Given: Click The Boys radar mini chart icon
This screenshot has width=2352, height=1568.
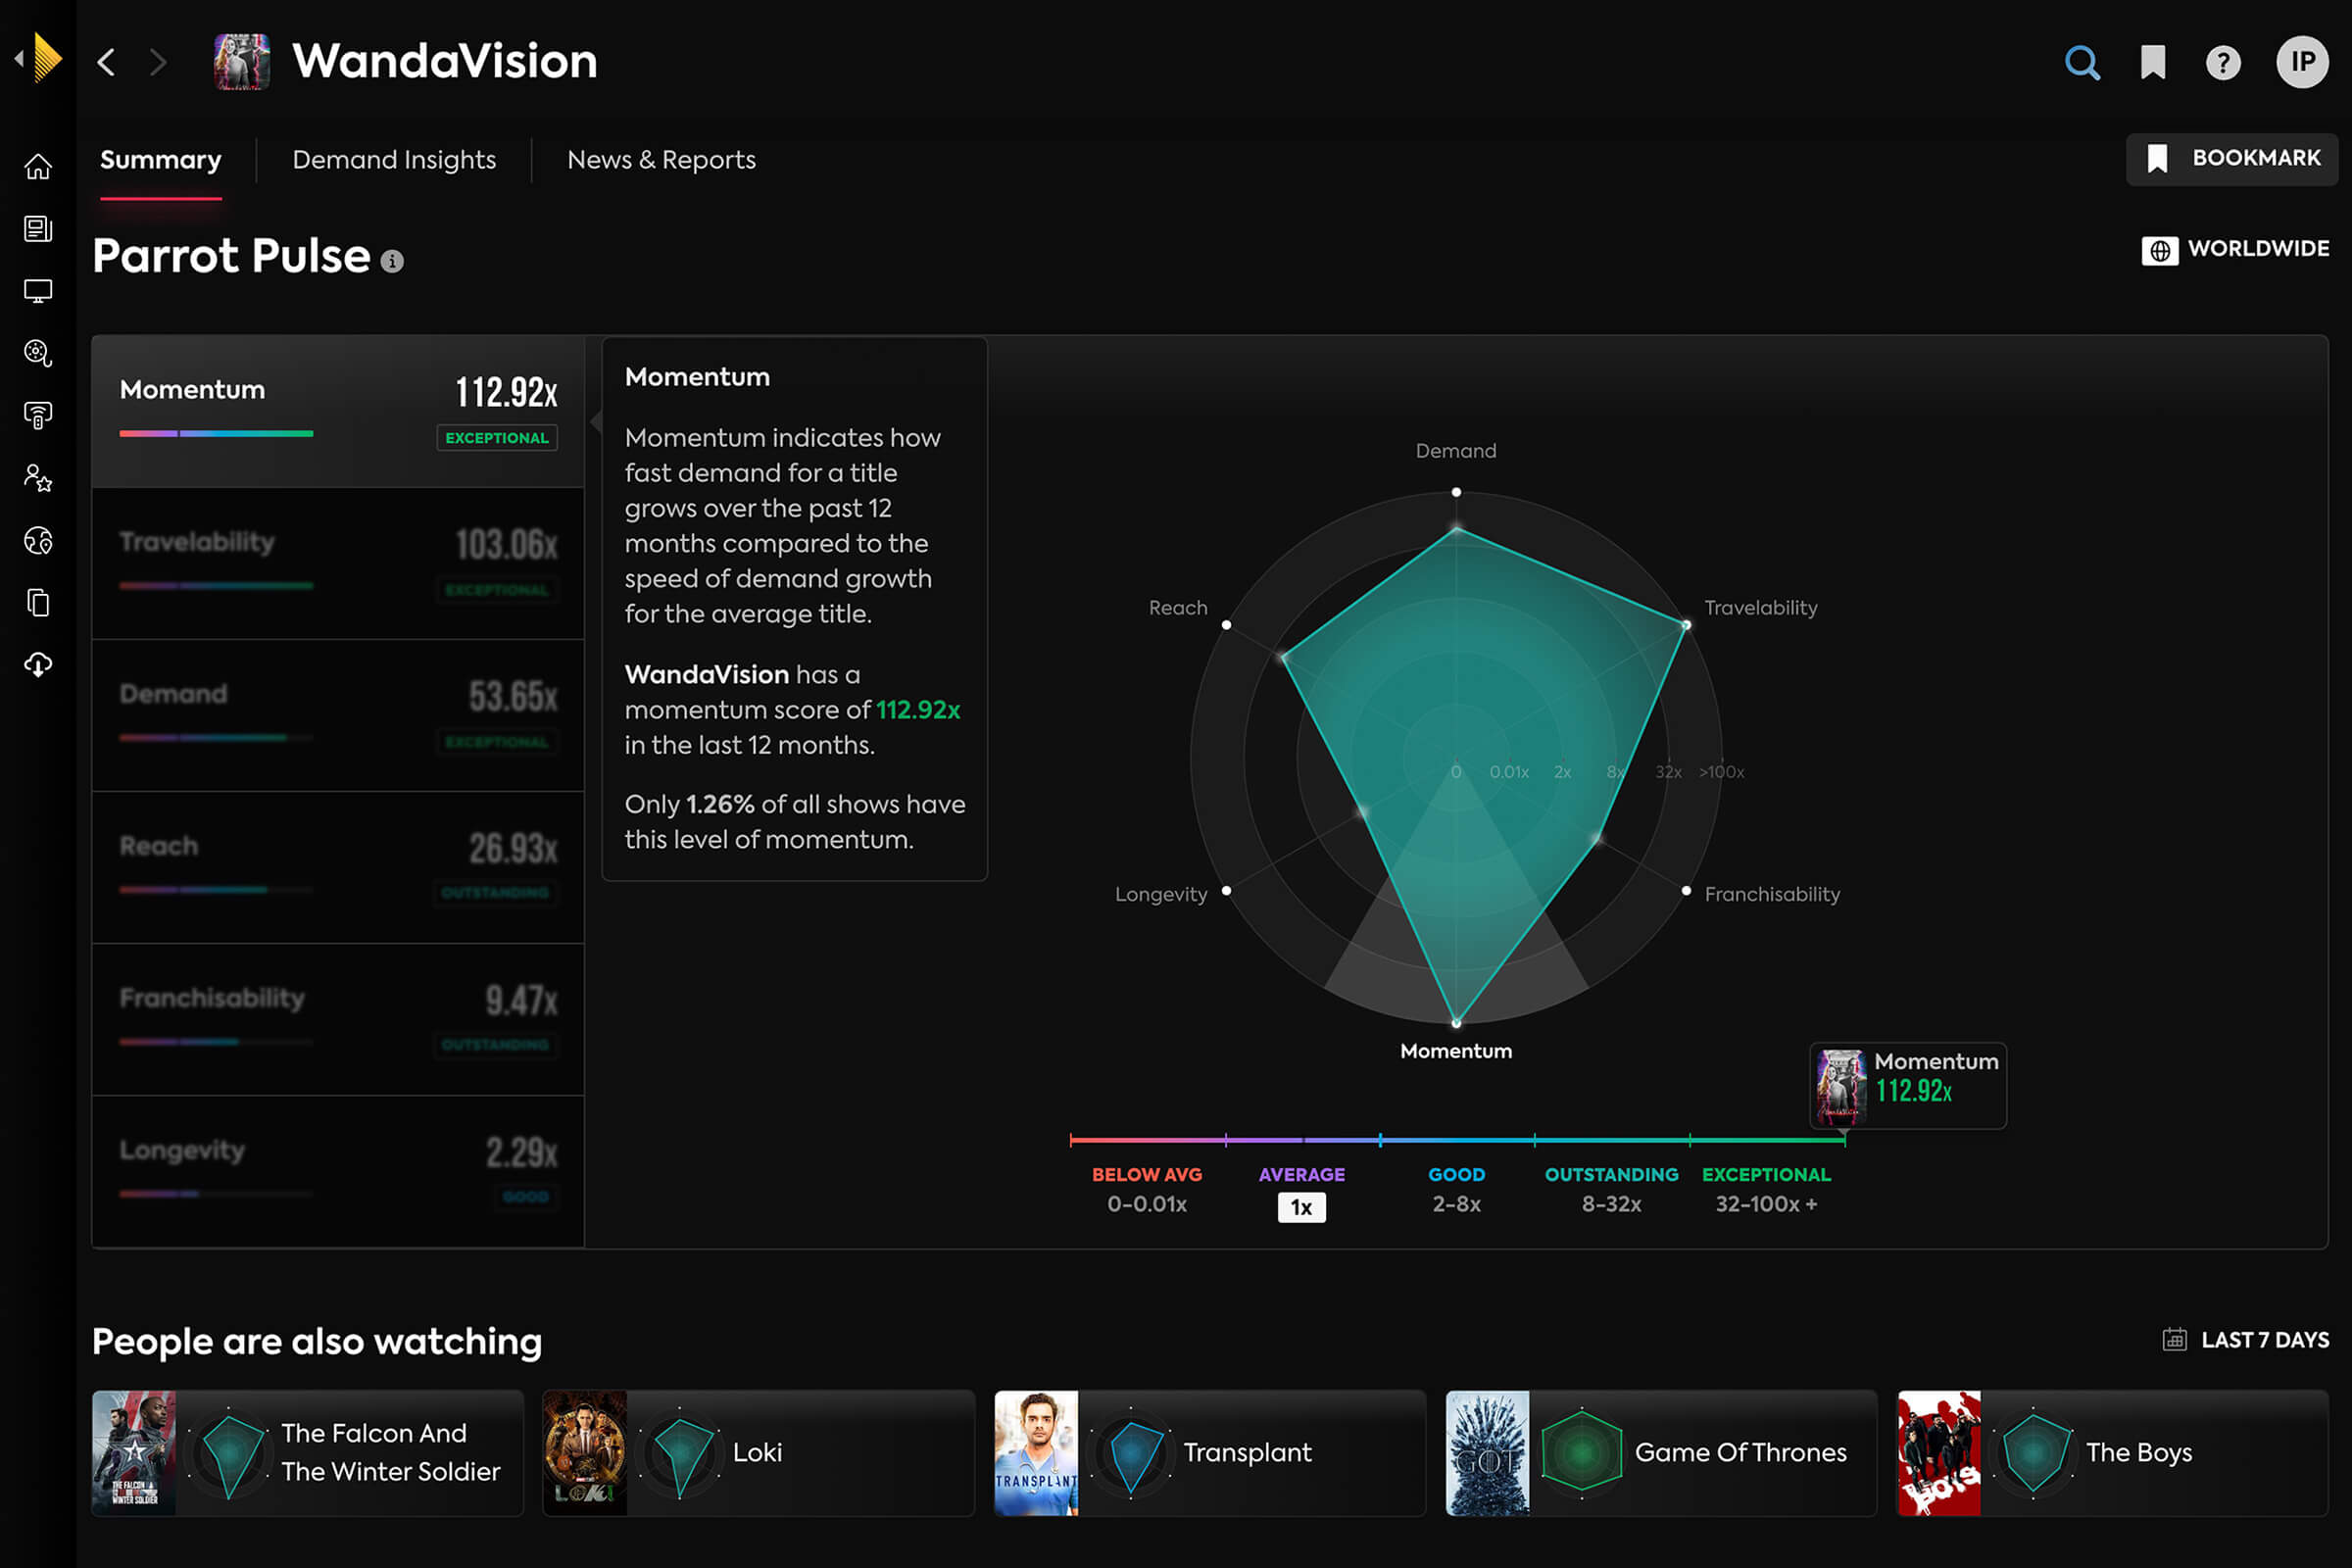Looking at the screenshot, I should (x=2034, y=1453).
